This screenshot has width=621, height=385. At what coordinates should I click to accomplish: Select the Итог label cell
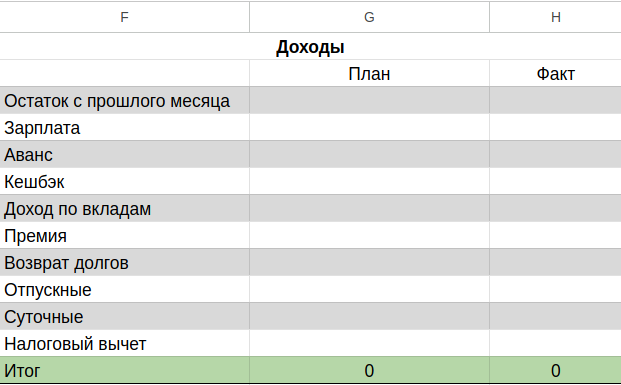point(124,370)
